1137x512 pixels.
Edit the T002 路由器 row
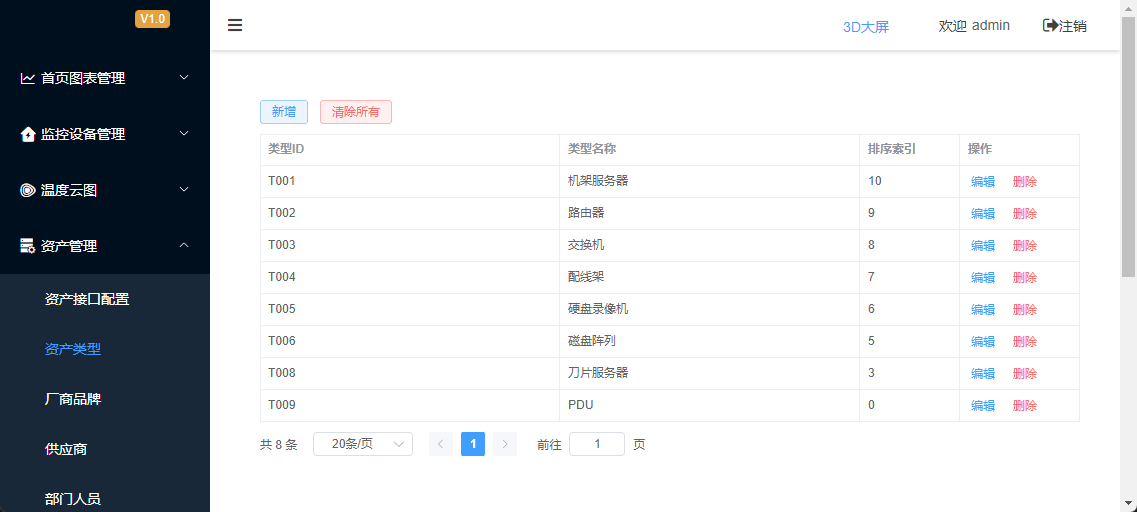[x=983, y=213]
